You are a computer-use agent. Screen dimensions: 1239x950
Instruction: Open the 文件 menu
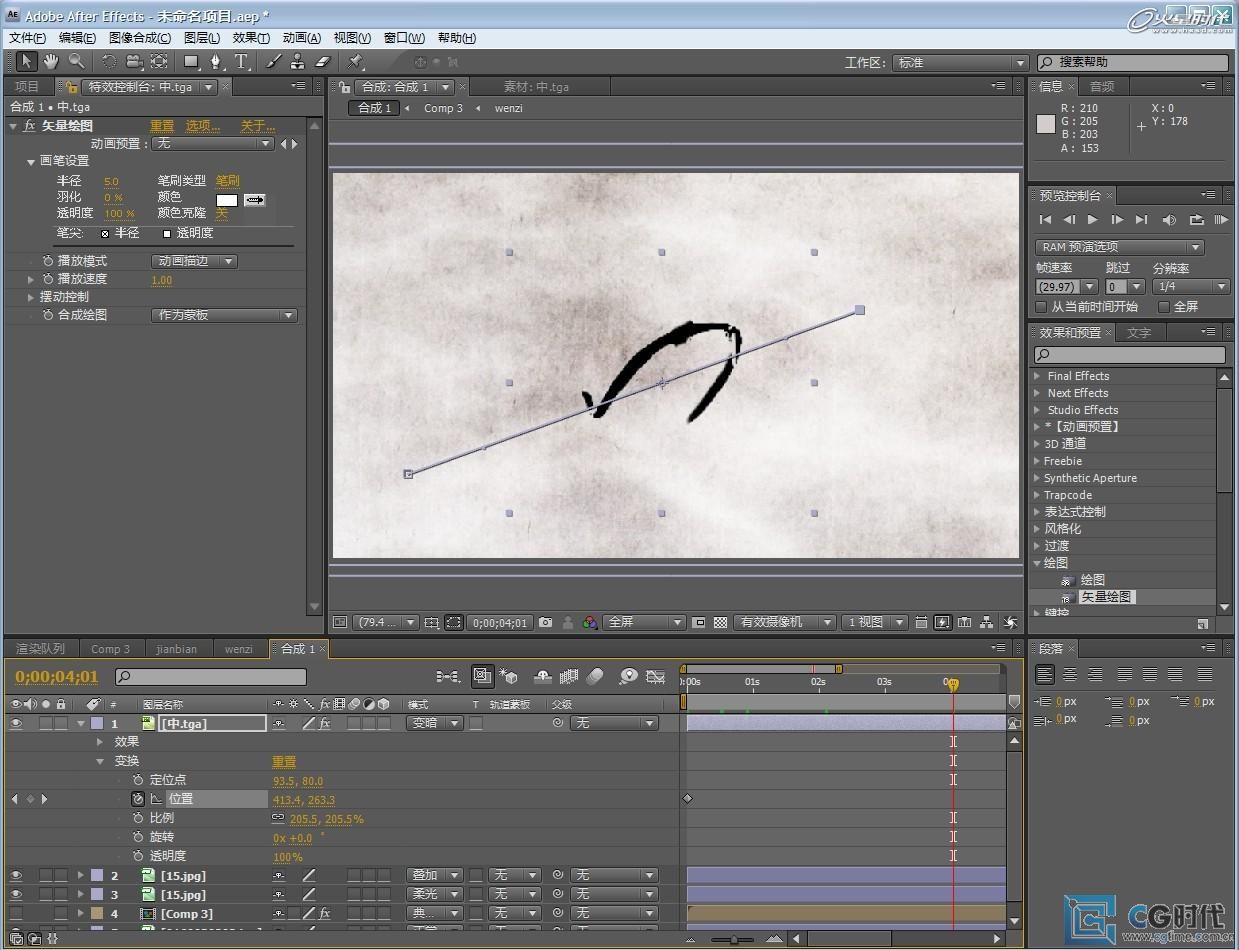click(x=27, y=38)
